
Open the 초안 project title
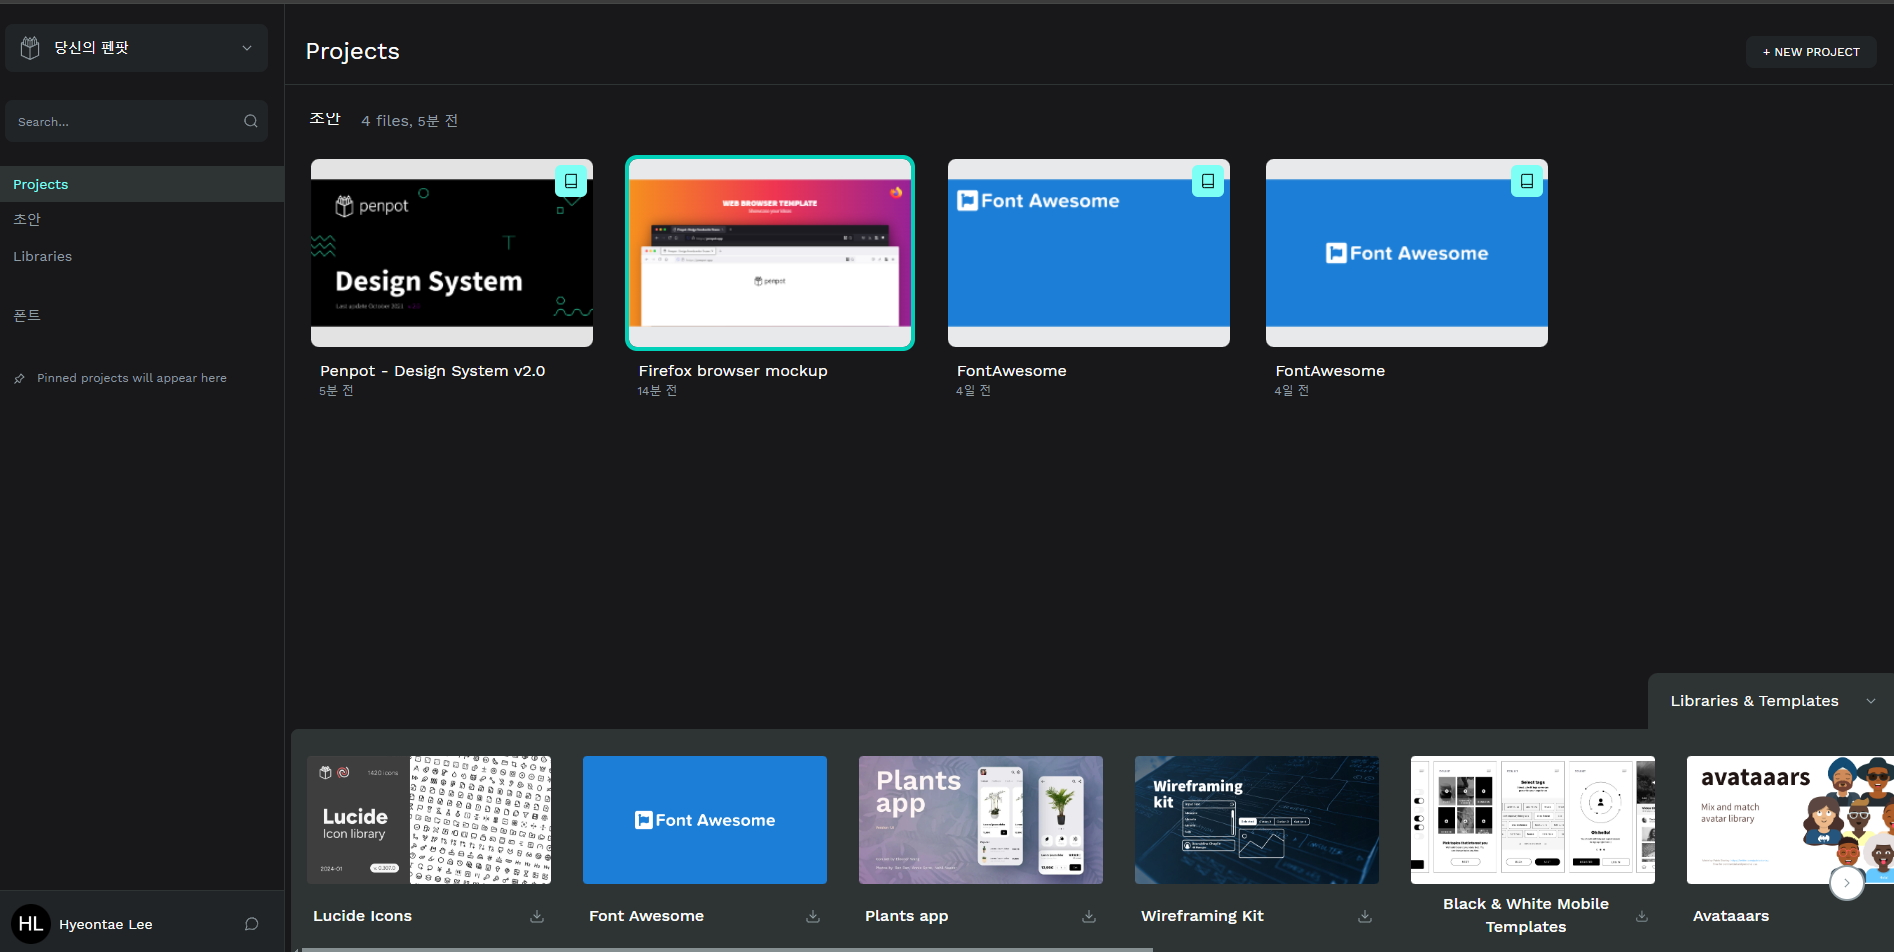click(325, 119)
